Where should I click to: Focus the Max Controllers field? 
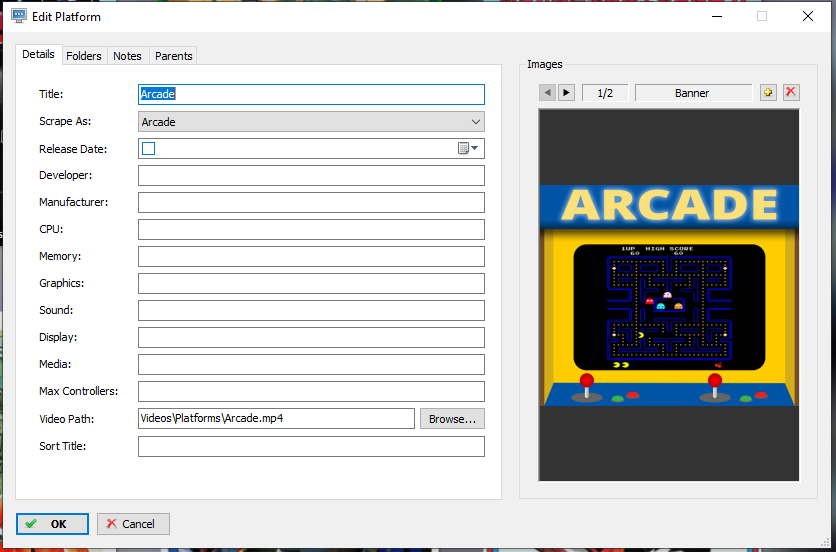coord(311,391)
